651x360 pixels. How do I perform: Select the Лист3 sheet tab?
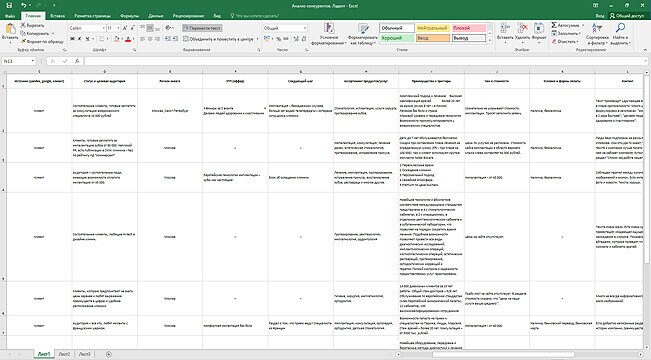coord(84,354)
